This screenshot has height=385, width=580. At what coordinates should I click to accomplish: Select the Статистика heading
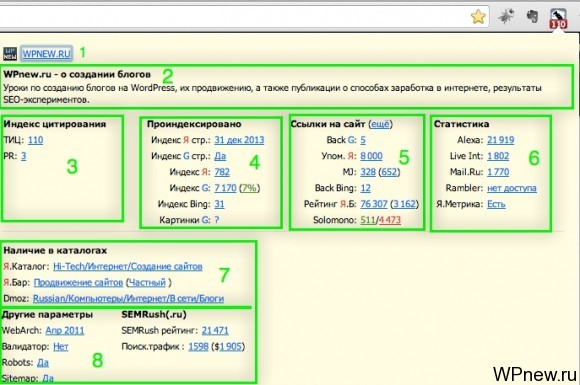[461, 124]
